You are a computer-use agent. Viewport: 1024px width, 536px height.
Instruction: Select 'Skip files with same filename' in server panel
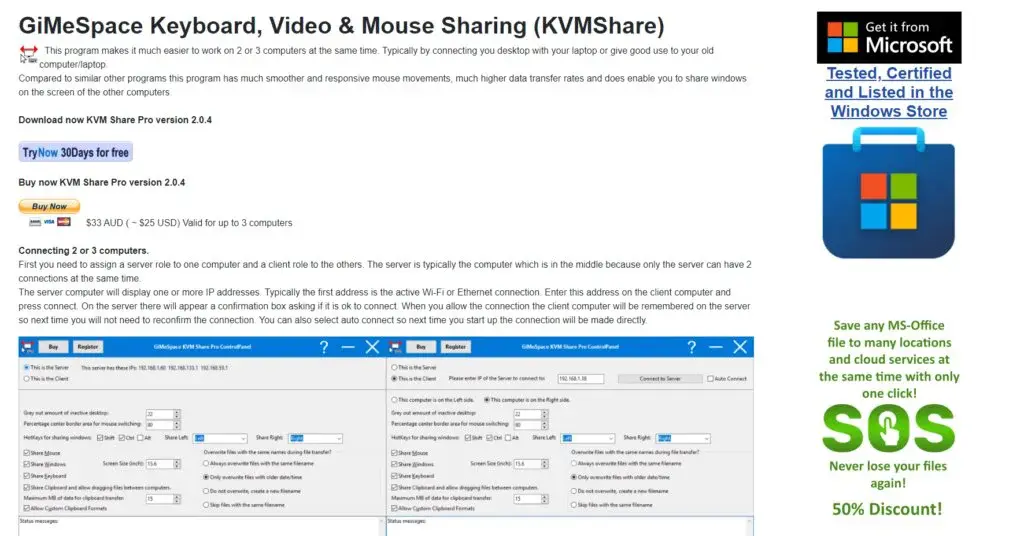tap(244, 505)
